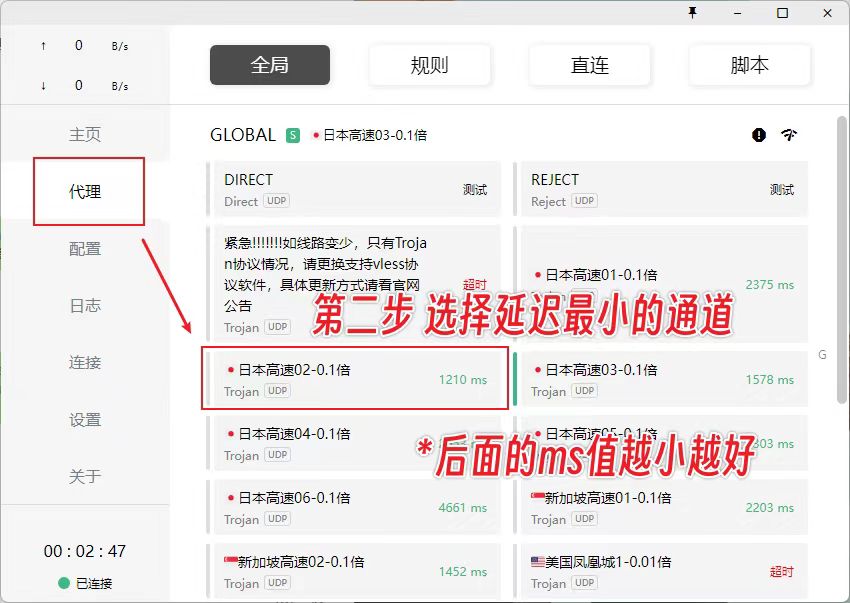This screenshot has height=603, width=850.
Task: Select the 日本高速06-0.1倍 node
Action: pyautogui.click(x=353, y=507)
